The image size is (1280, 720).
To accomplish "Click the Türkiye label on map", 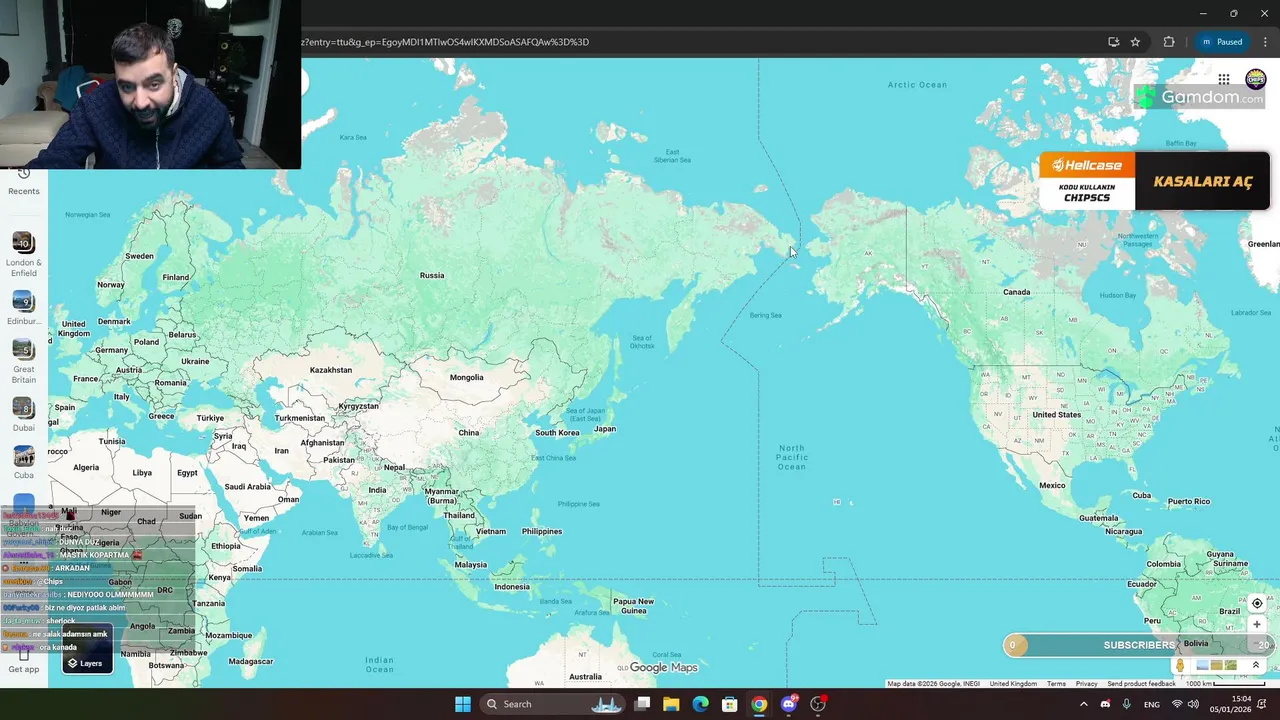I will 210,418.
